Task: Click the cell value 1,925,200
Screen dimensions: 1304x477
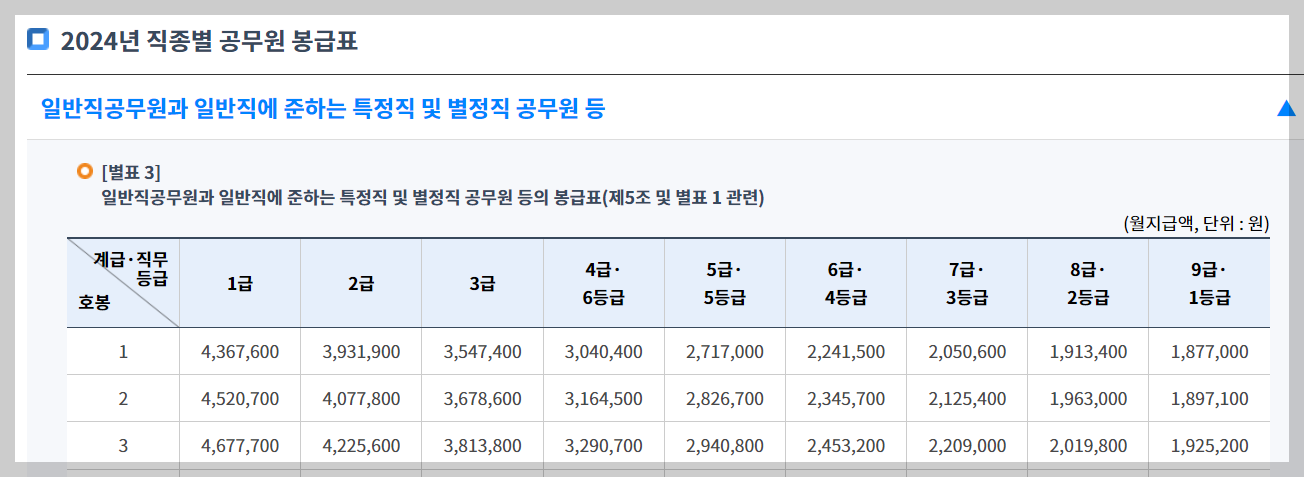Action: click(x=1209, y=446)
